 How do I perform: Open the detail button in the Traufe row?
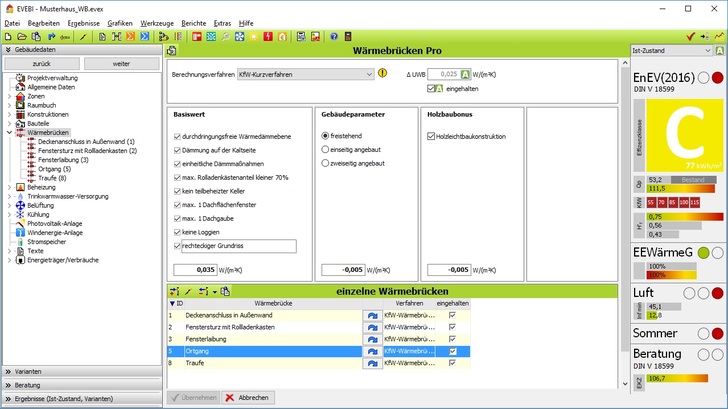371,364
